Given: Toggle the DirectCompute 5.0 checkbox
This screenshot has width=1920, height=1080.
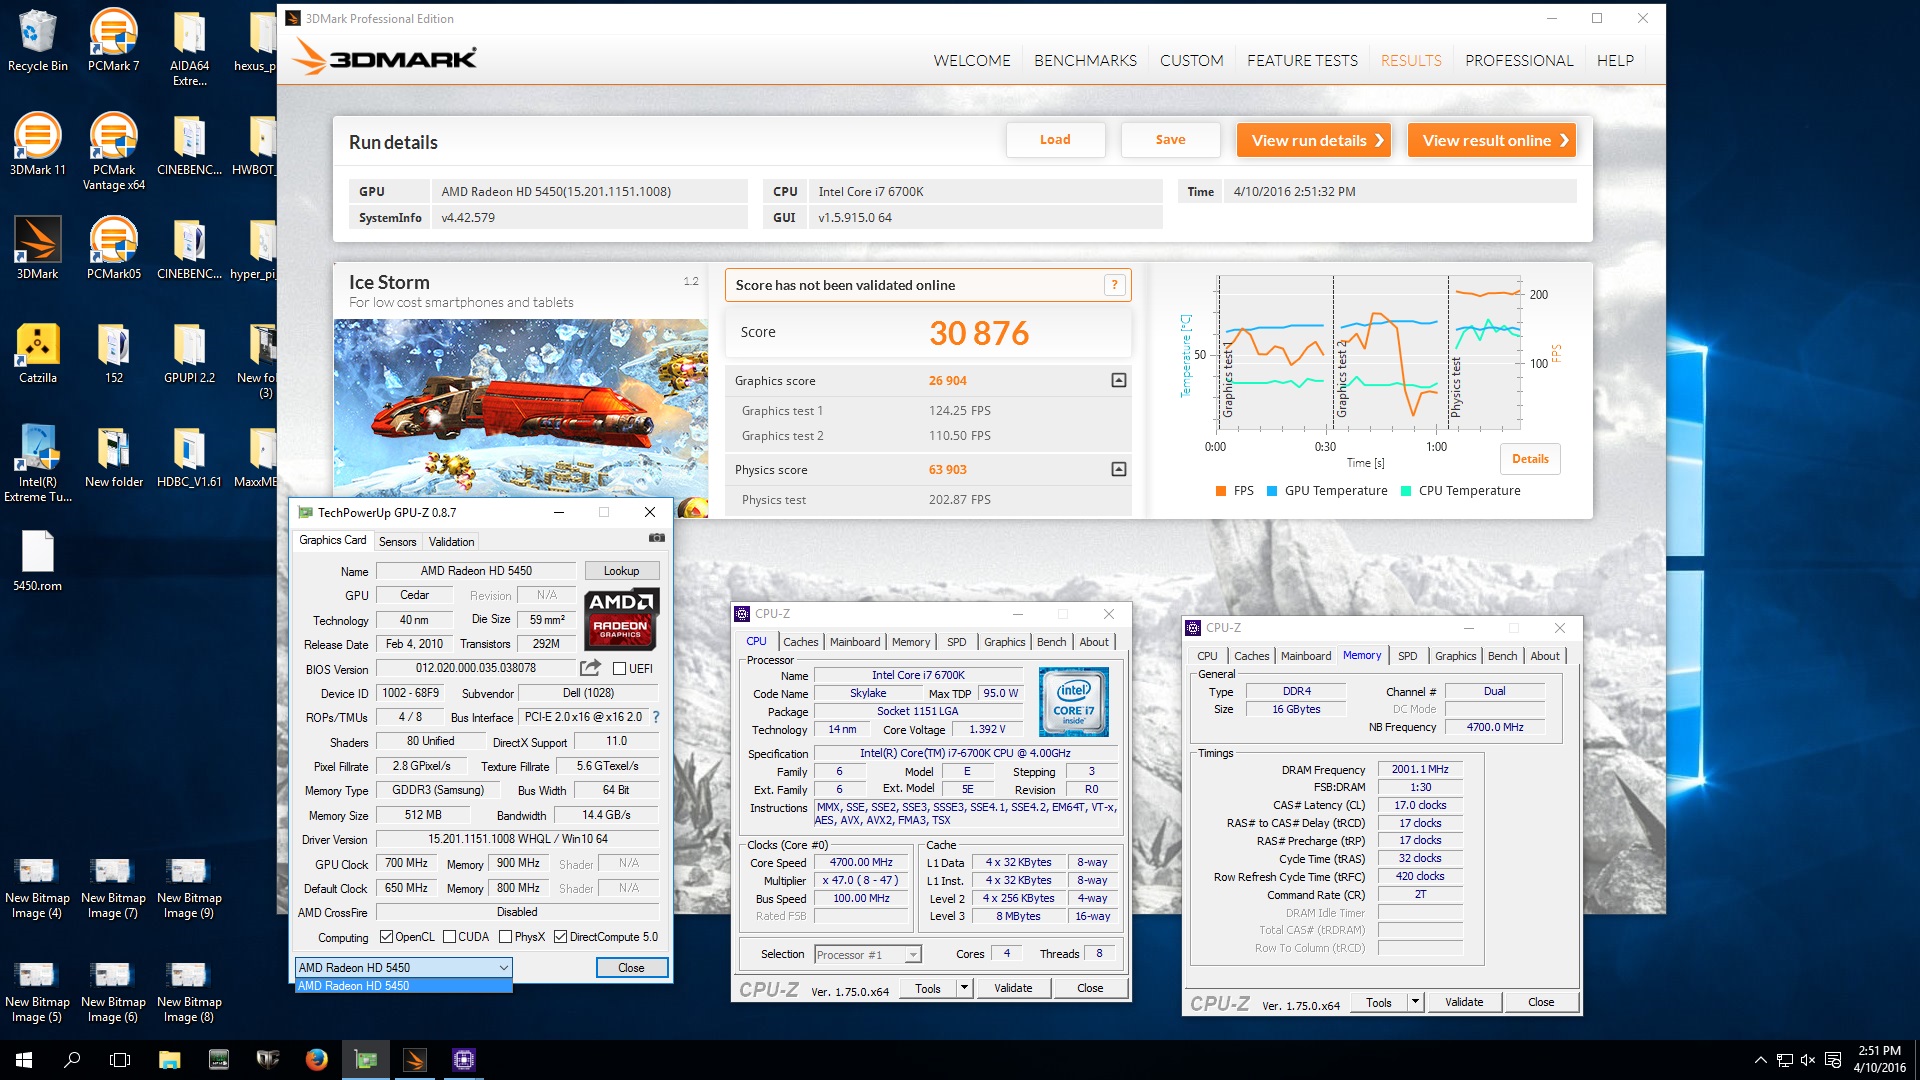Looking at the screenshot, I should point(561,937).
